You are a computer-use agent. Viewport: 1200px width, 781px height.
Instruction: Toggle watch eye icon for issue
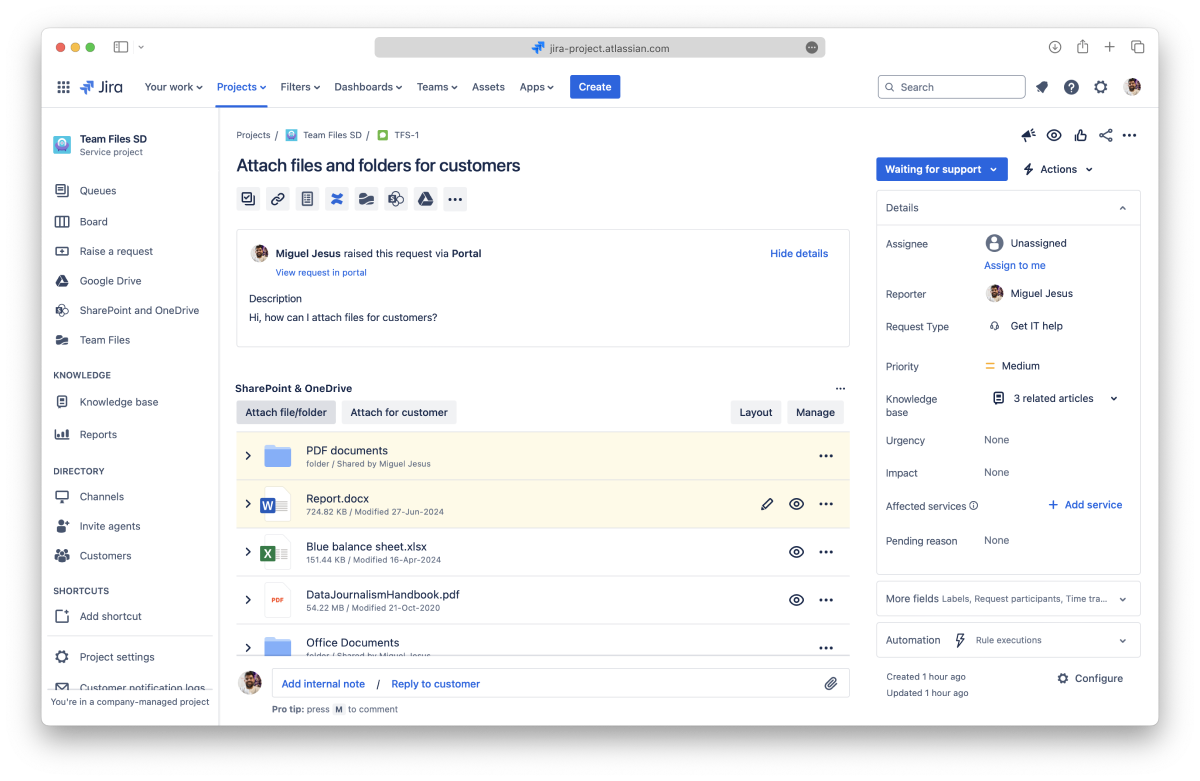click(x=1054, y=136)
